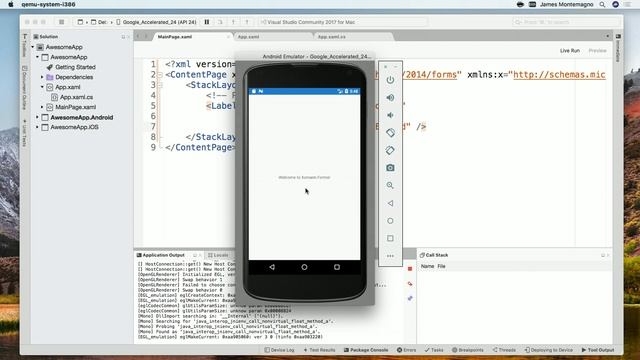The width and height of the screenshot is (640, 360).
Task: Open the Apple menu
Action: 11,4
